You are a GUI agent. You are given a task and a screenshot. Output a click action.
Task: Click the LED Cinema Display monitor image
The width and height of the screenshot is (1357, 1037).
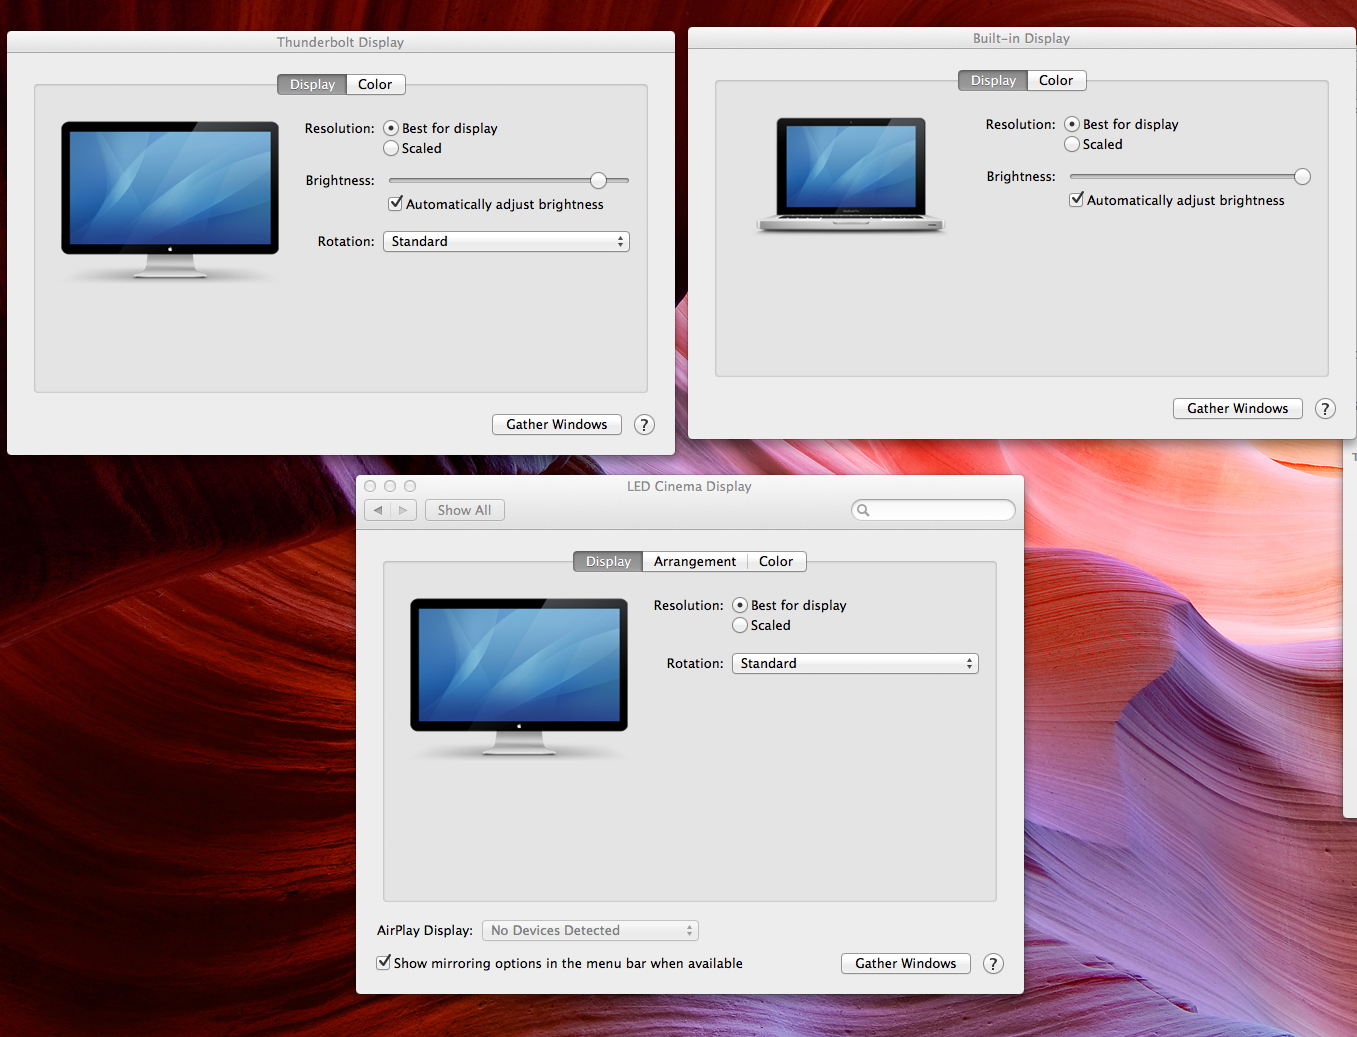pyautogui.click(x=519, y=677)
